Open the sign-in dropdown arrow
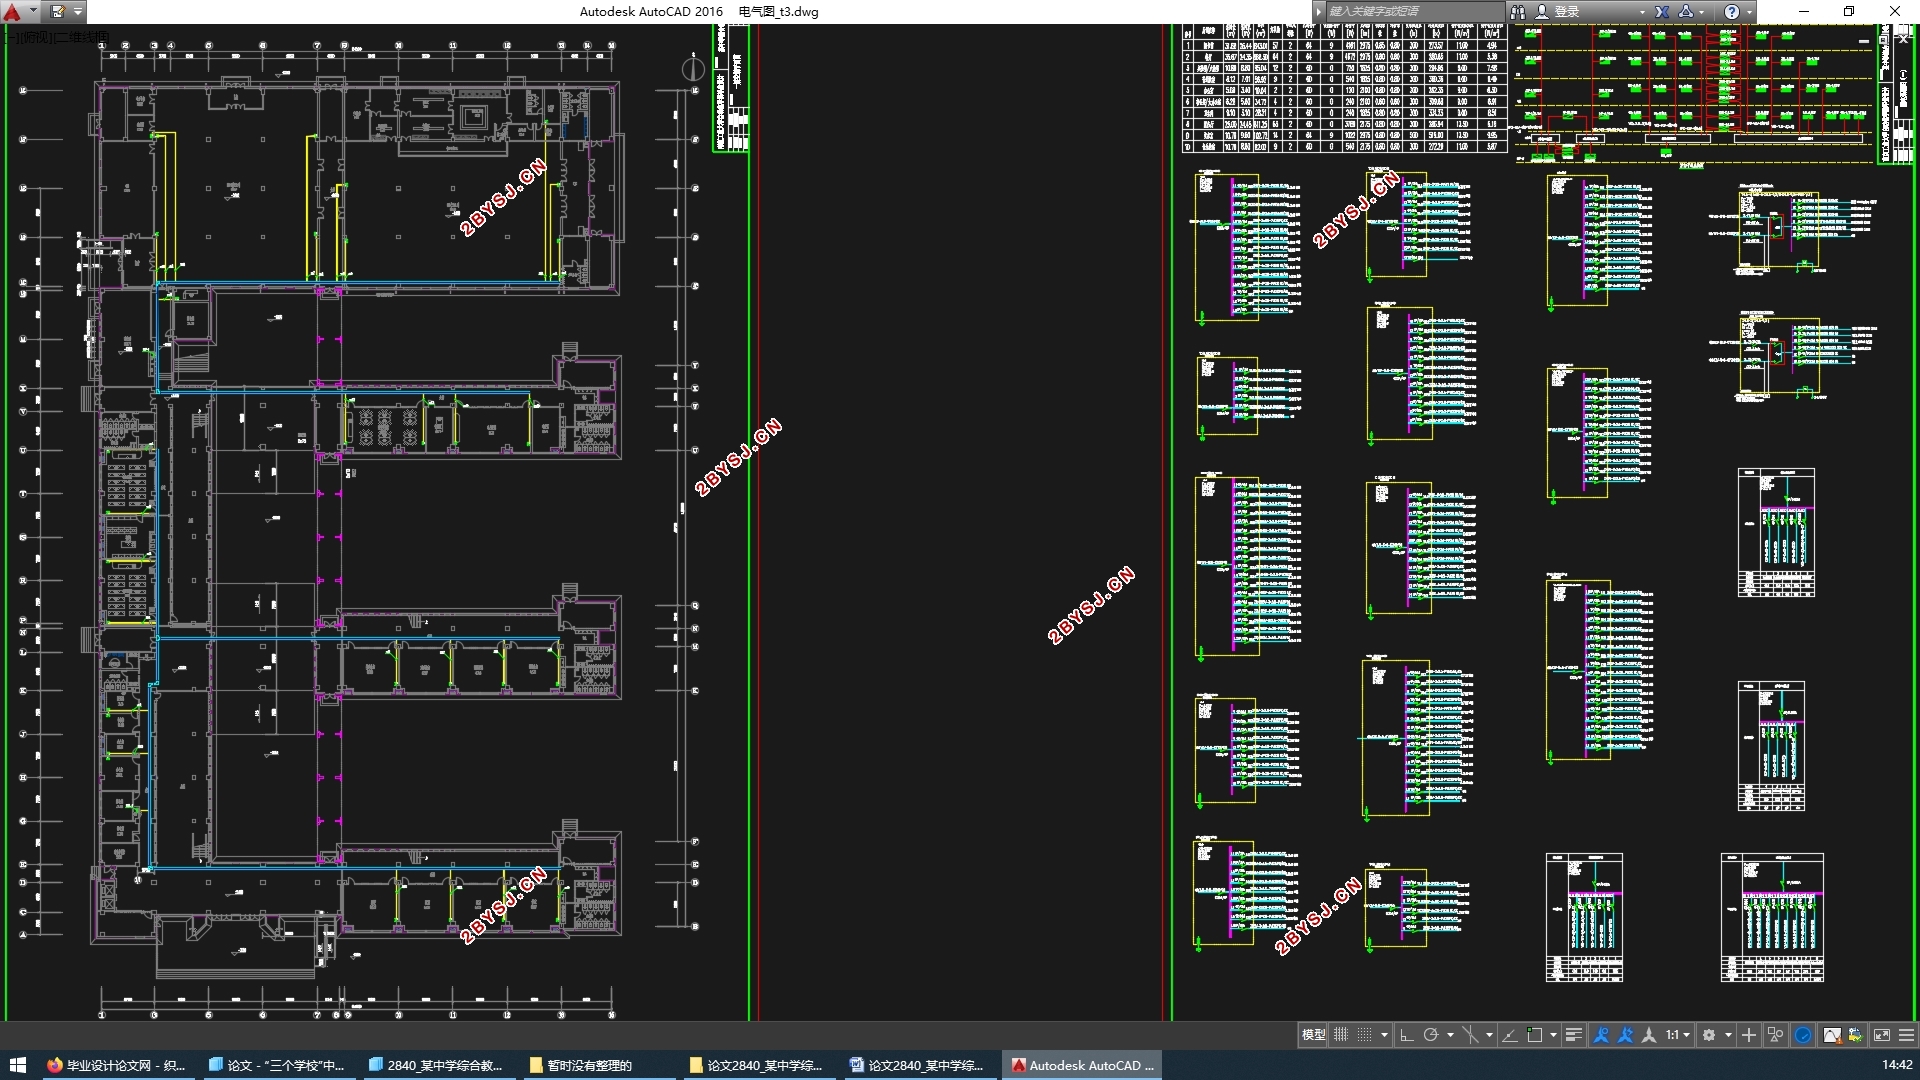Viewport: 1920px width, 1080px height. click(1642, 12)
